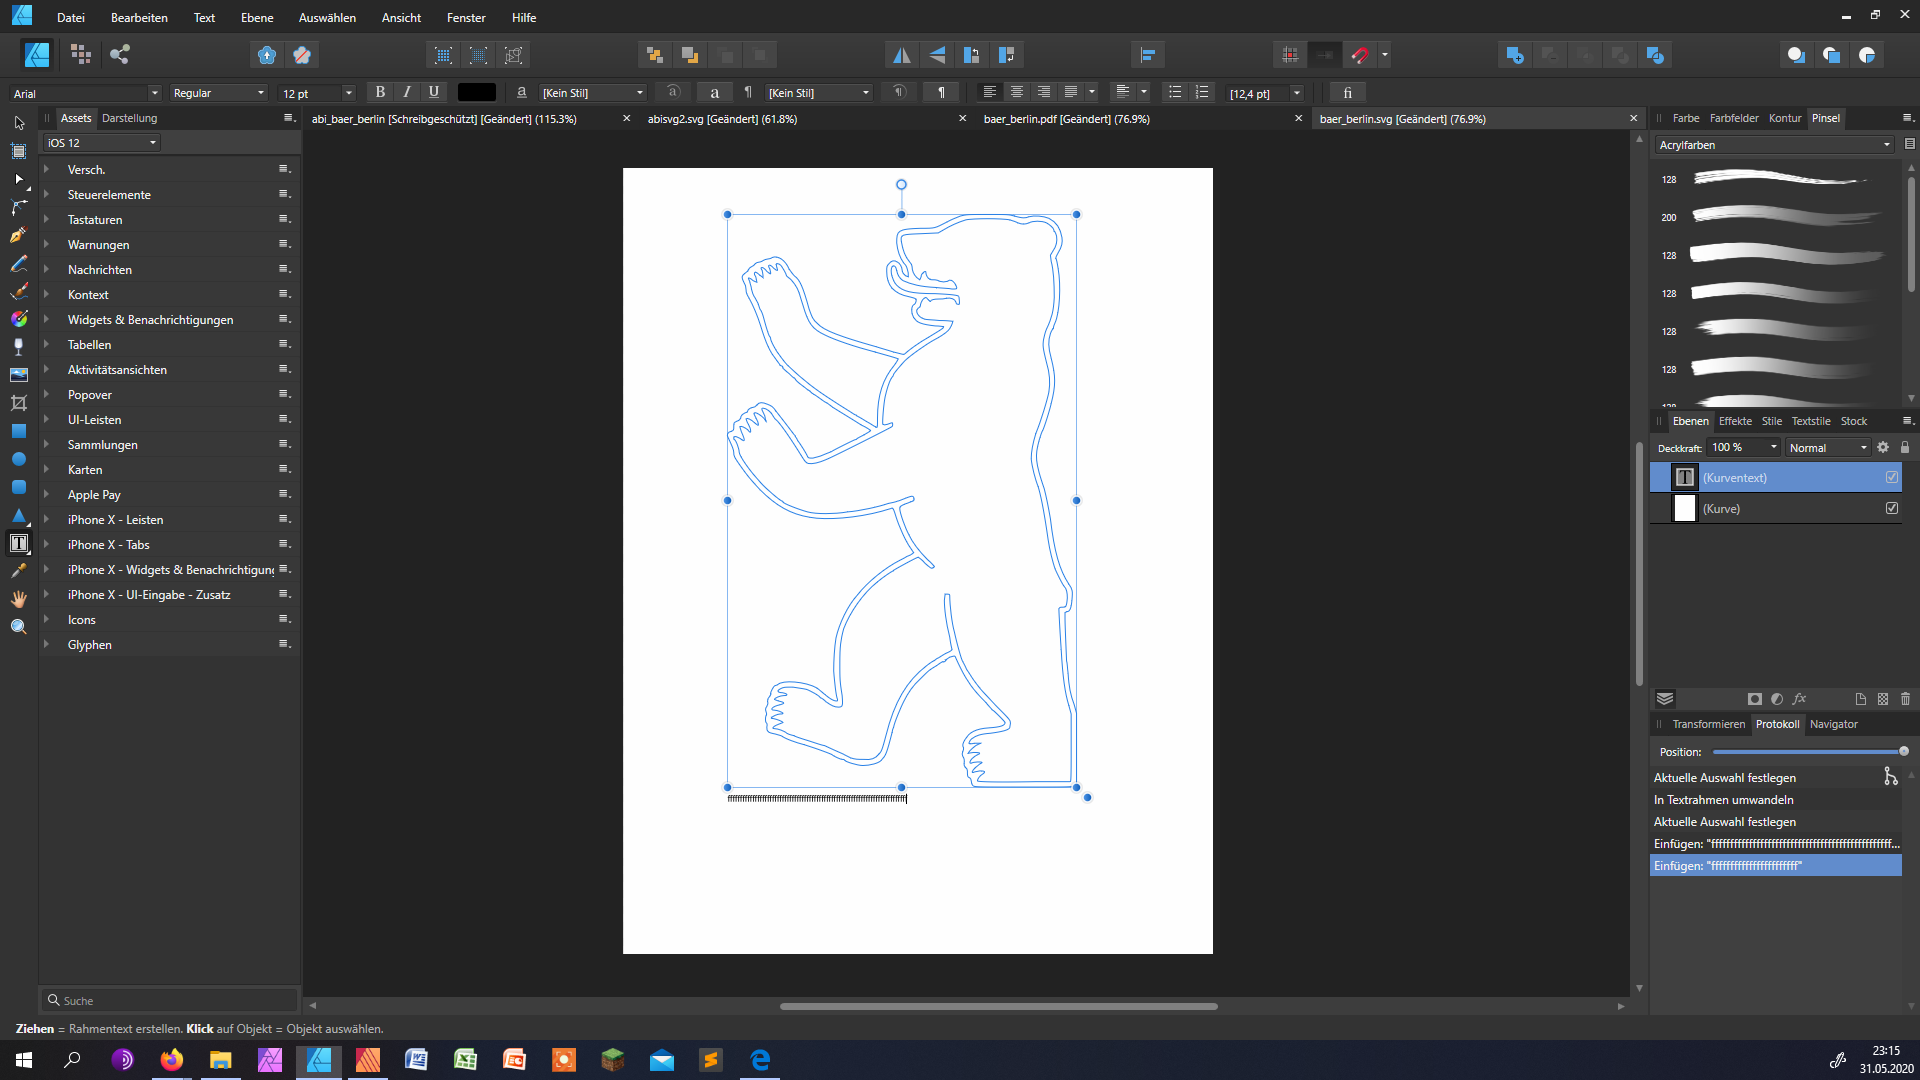The image size is (1920, 1080).
Task: Click the Add boolean operation icon
Action: click(1514, 55)
